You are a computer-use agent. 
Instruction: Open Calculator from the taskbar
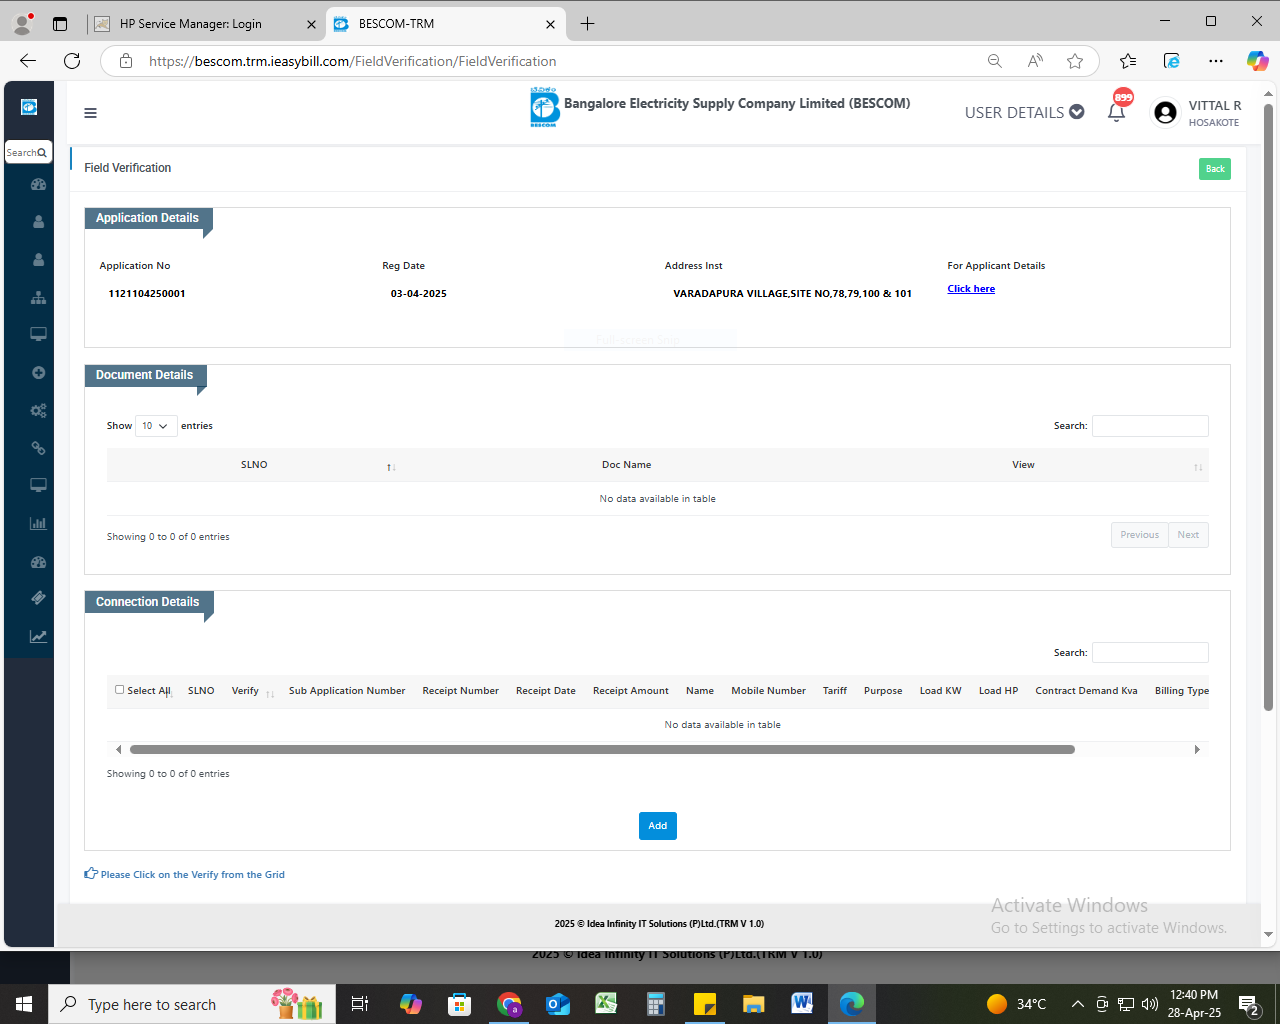pyautogui.click(x=656, y=1004)
